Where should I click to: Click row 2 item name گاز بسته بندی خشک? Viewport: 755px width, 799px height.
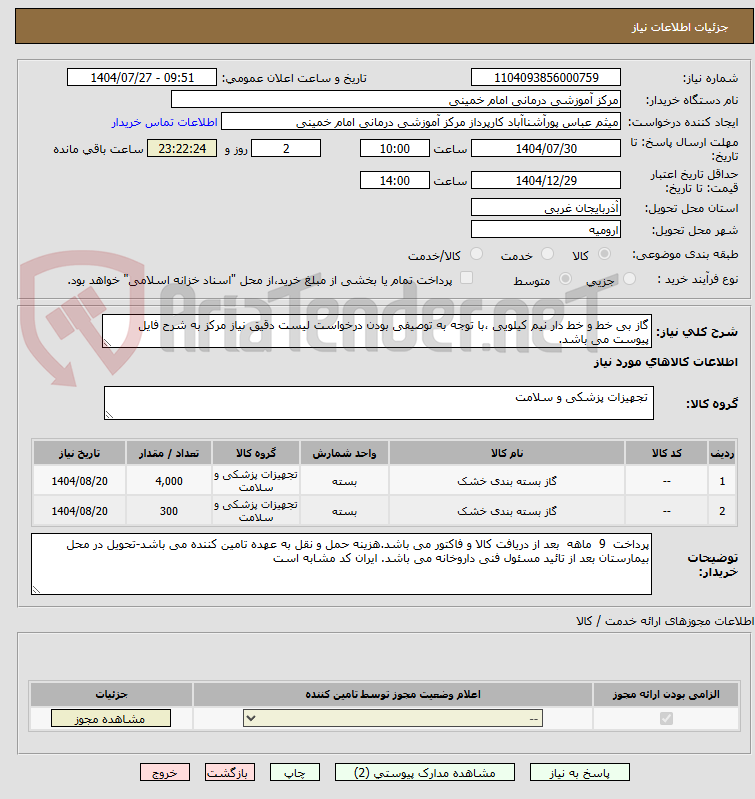(507, 511)
